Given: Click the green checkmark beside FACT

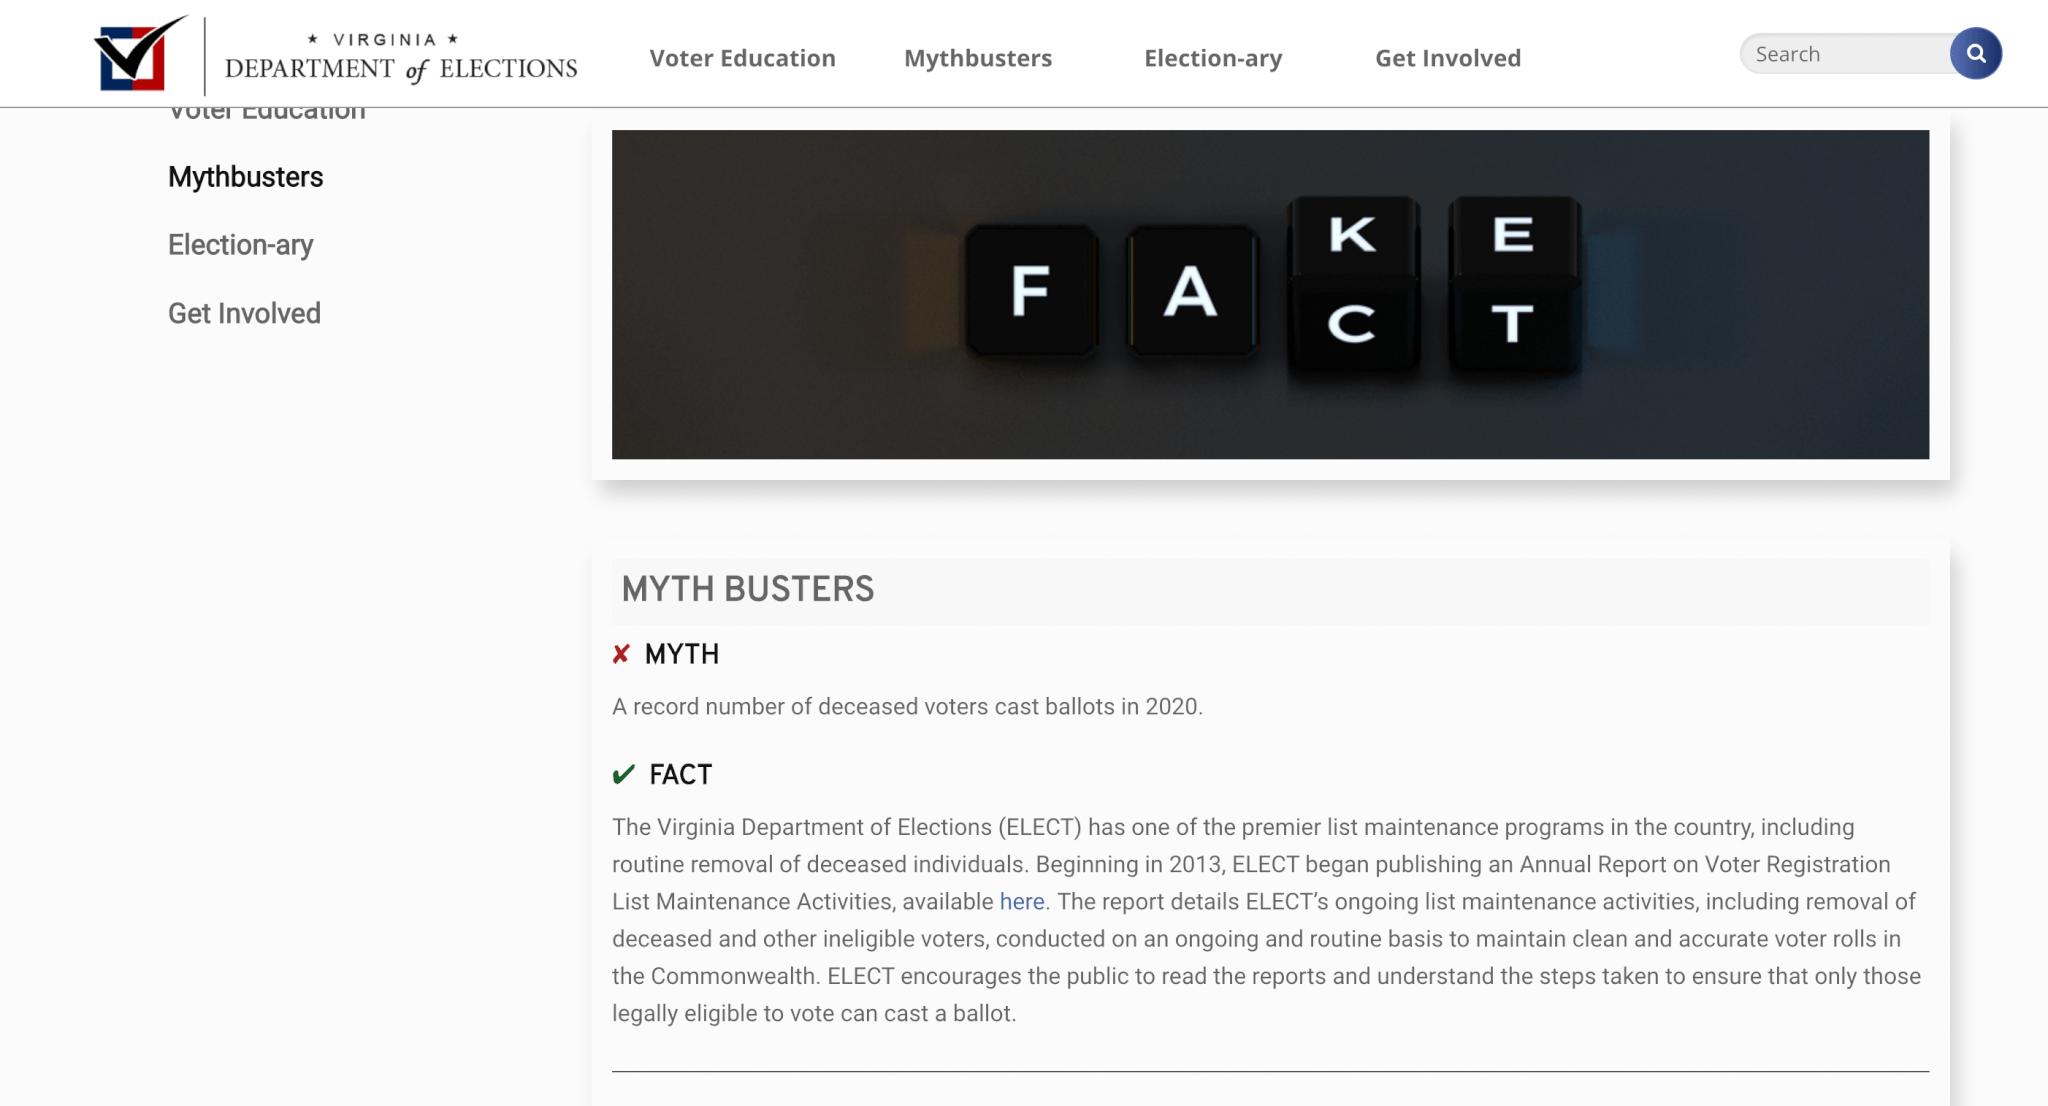Looking at the screenshot, I should click(x=624, y=775).
